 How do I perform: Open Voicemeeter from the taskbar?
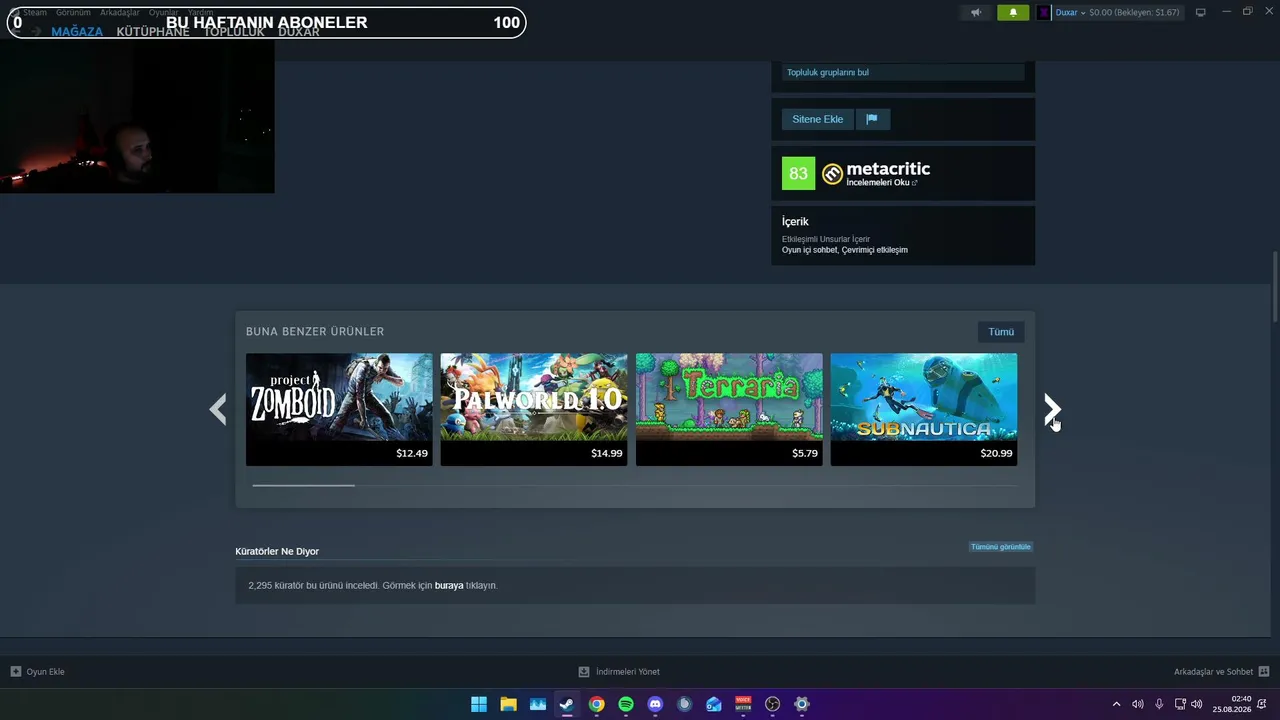[x=743, y=704]
